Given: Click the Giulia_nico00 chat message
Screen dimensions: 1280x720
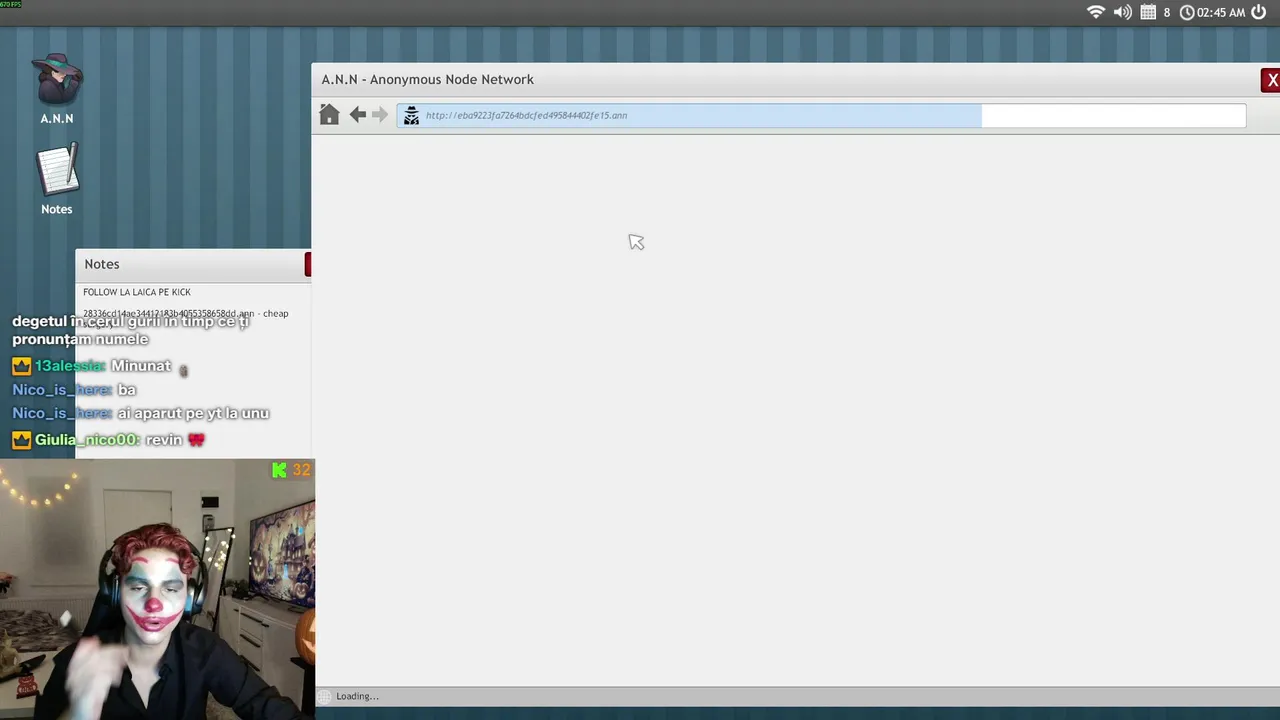Looking at the screenshot, I should click(x=108, y=440).
